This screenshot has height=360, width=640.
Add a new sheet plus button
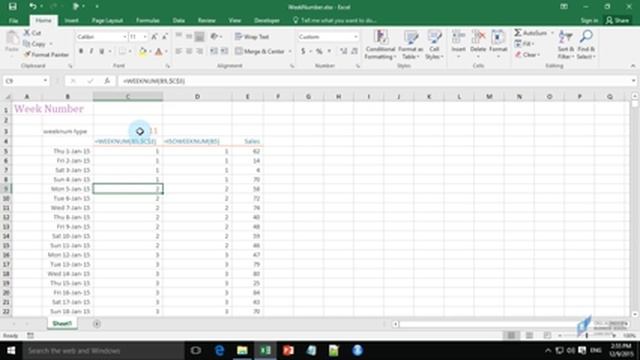(97, 324)
